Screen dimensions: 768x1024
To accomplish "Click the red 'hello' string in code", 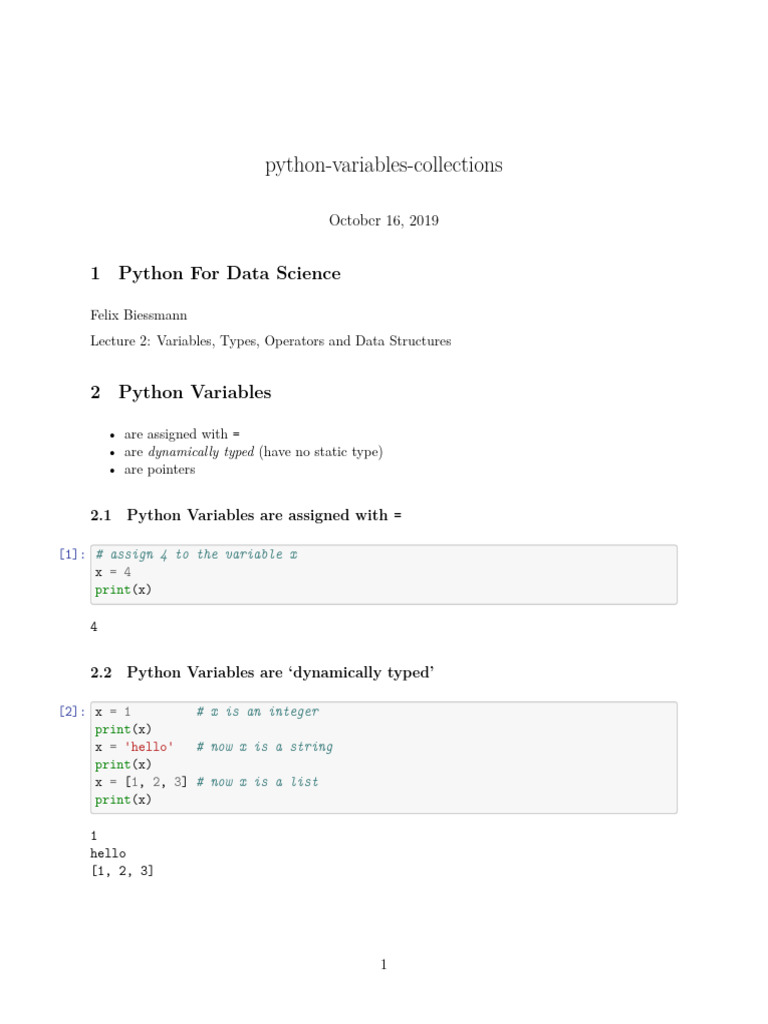I will (x=149, y=747).
